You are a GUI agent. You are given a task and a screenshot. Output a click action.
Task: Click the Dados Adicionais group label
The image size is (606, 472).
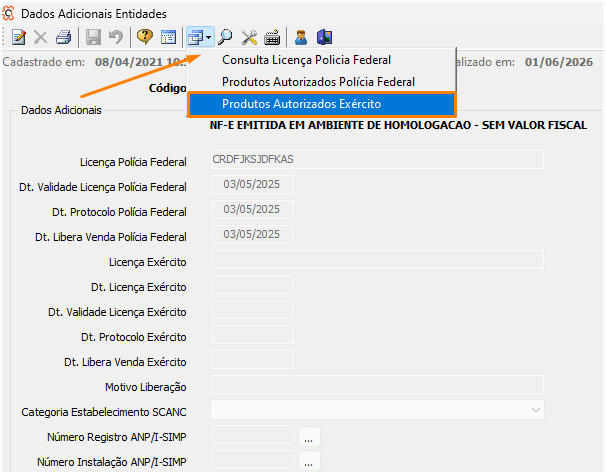pyautogui.click(x=61, y=110)
